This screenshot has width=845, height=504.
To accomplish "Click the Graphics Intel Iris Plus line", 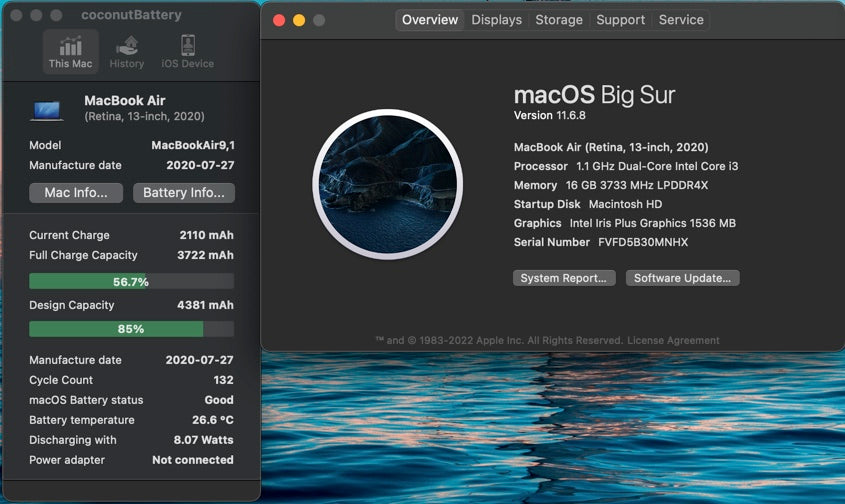I will [625, 223].
